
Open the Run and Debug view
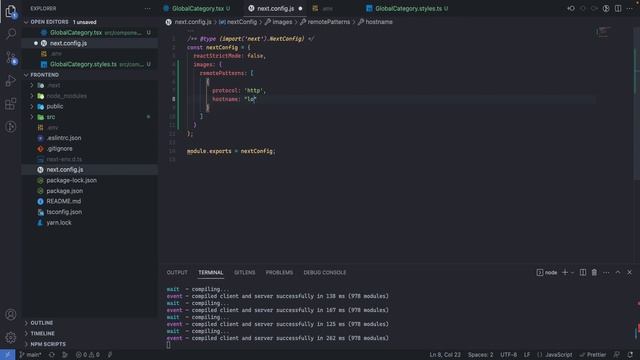click(x=11, y=81)
